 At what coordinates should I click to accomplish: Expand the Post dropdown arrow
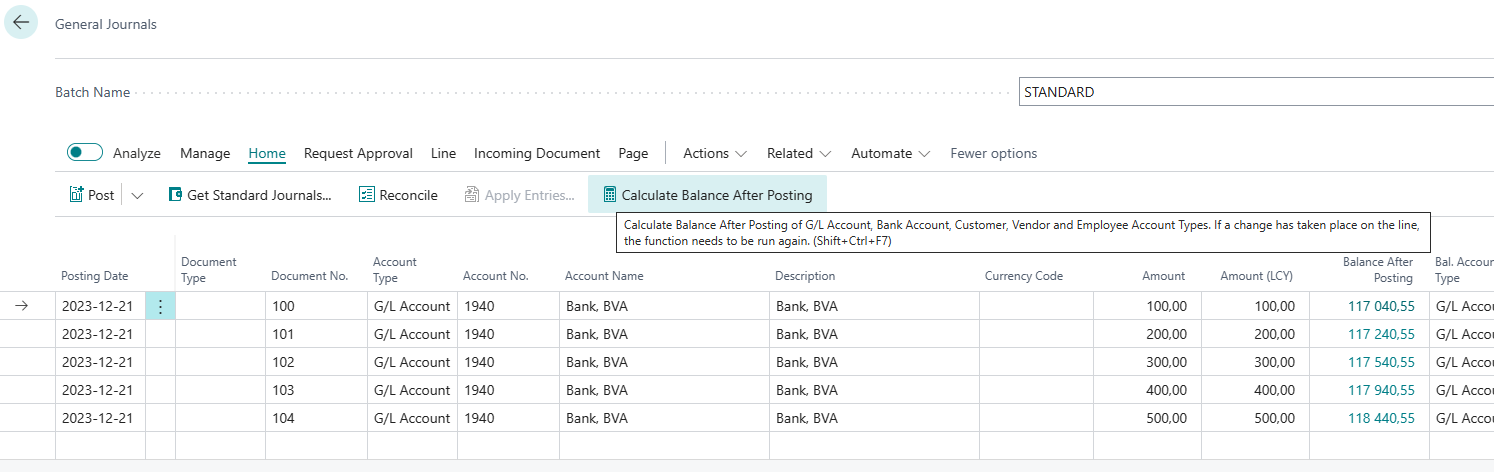(138, 196)
